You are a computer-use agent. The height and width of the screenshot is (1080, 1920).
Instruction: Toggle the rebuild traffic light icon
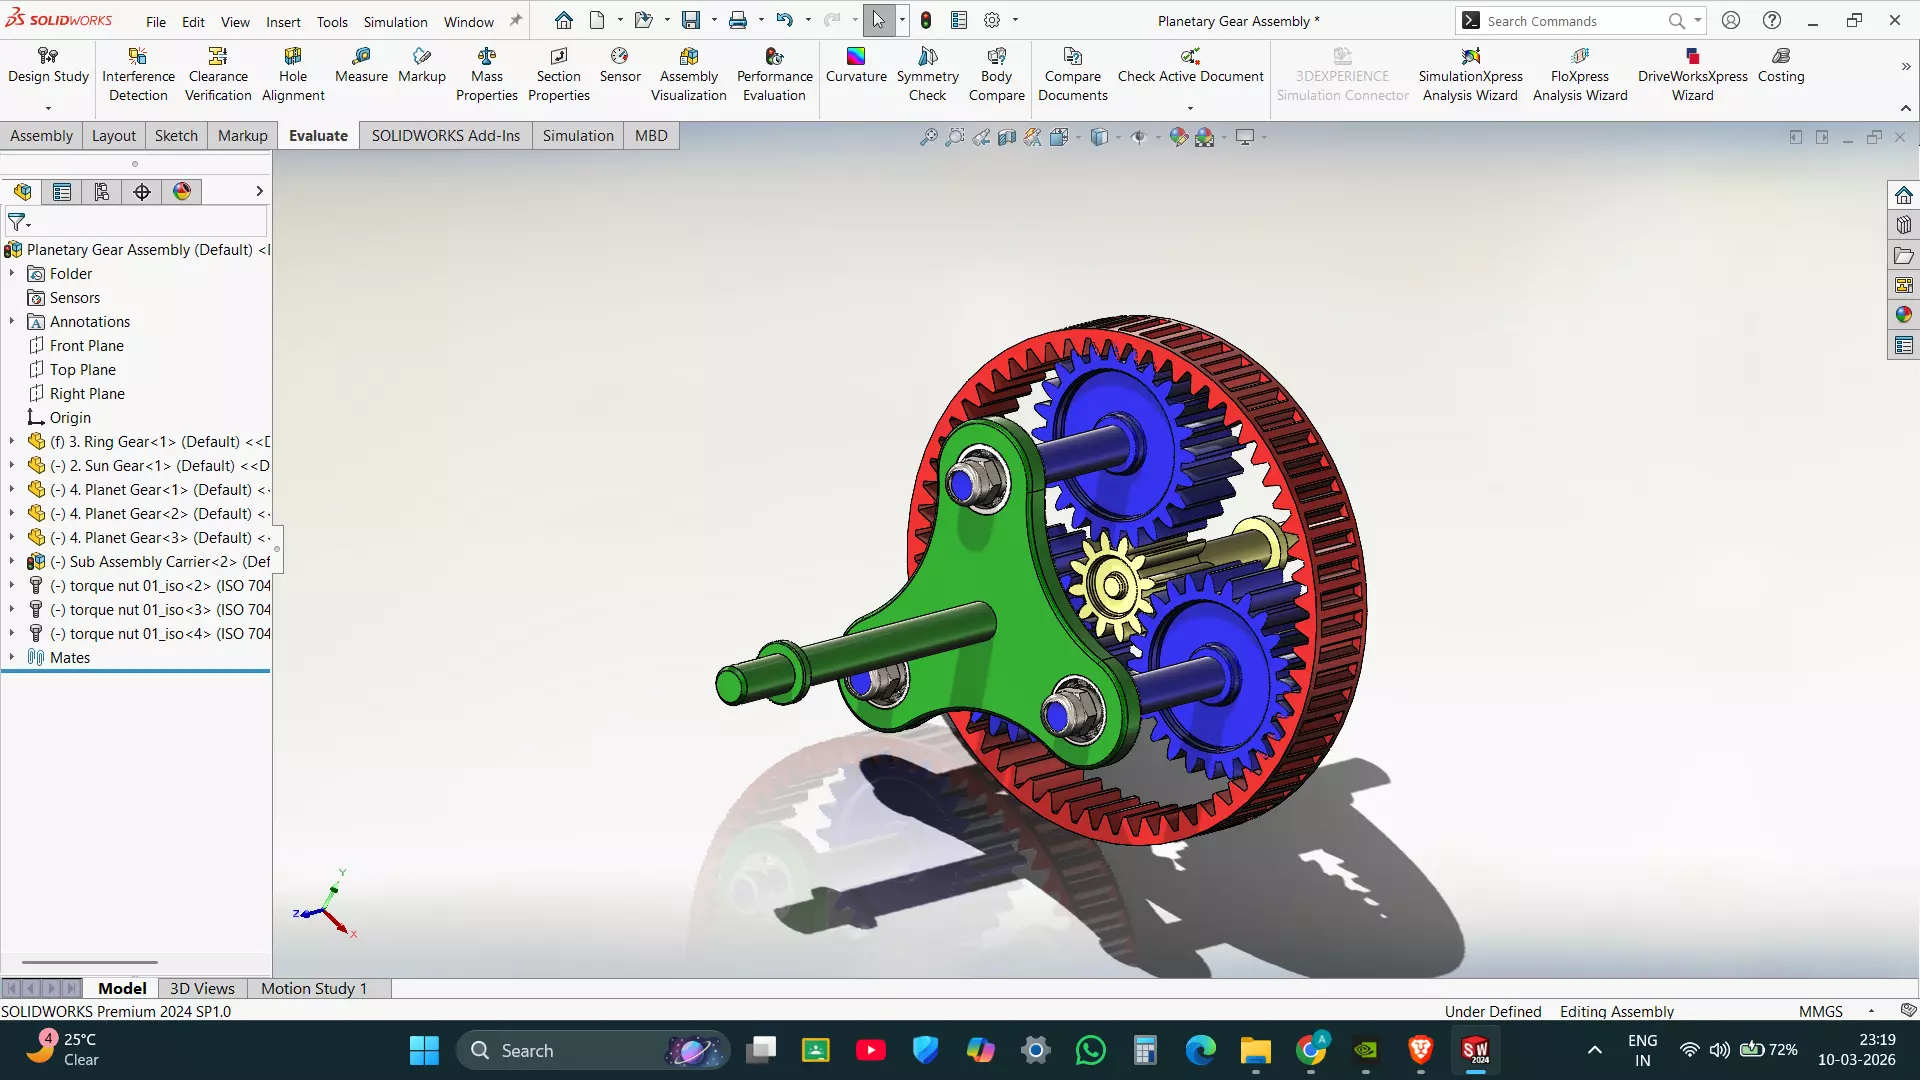point(926,20)
